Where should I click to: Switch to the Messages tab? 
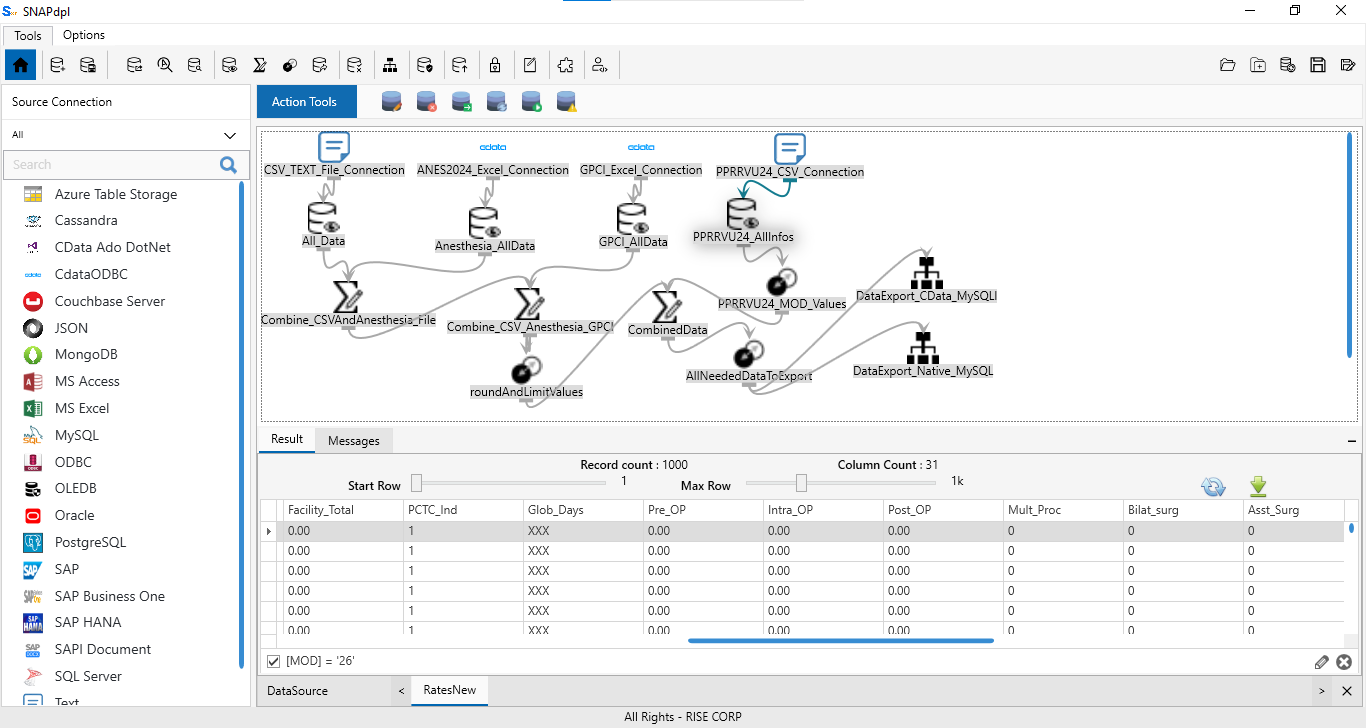tap(354, 440)
